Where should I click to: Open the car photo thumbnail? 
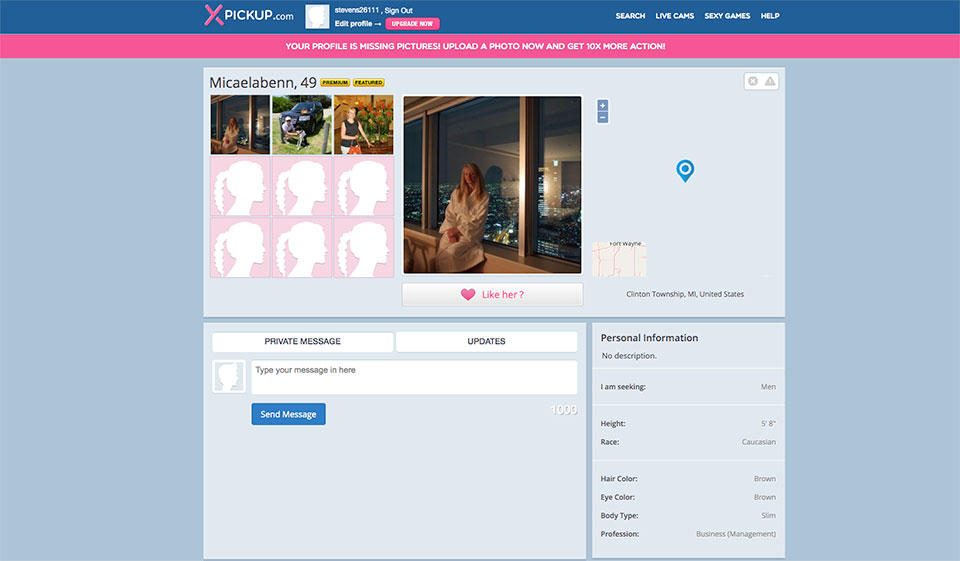[x=301, y=125]
